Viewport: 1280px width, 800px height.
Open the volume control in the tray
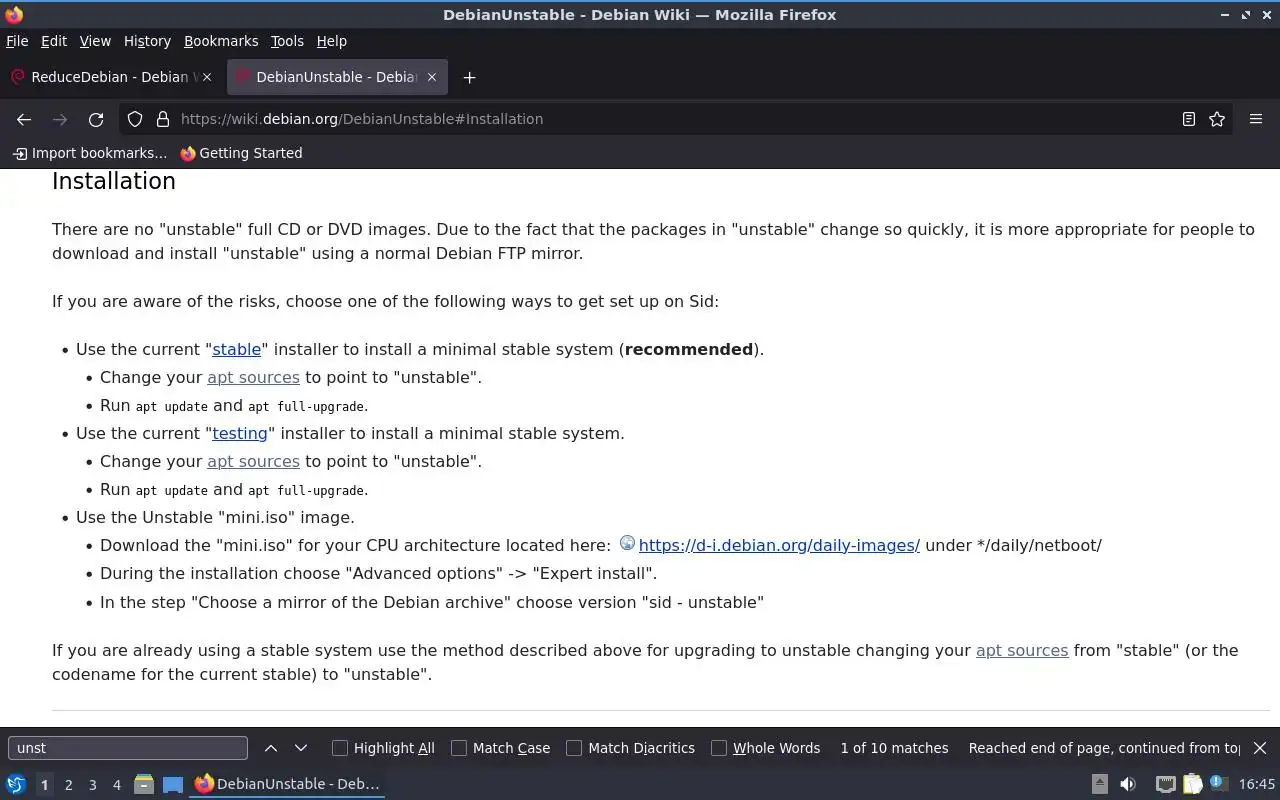[x=1128, y=784]
